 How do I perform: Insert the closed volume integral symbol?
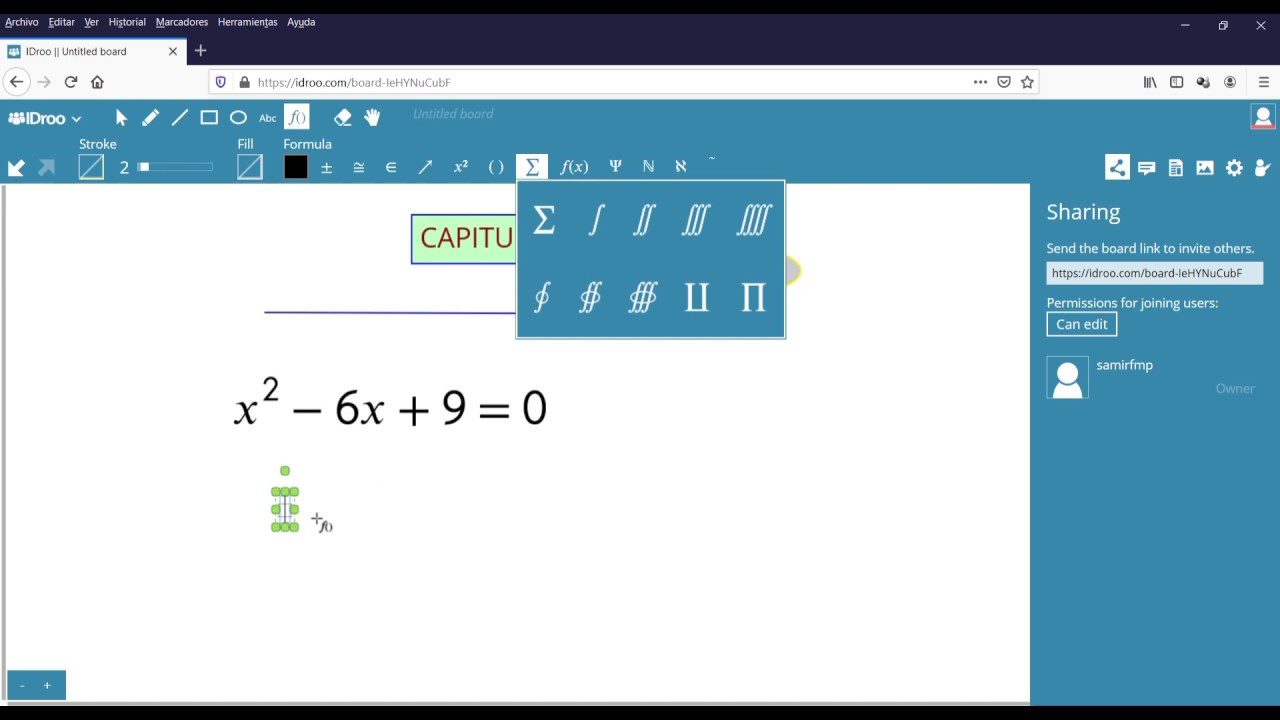click(x=643, y=297)
